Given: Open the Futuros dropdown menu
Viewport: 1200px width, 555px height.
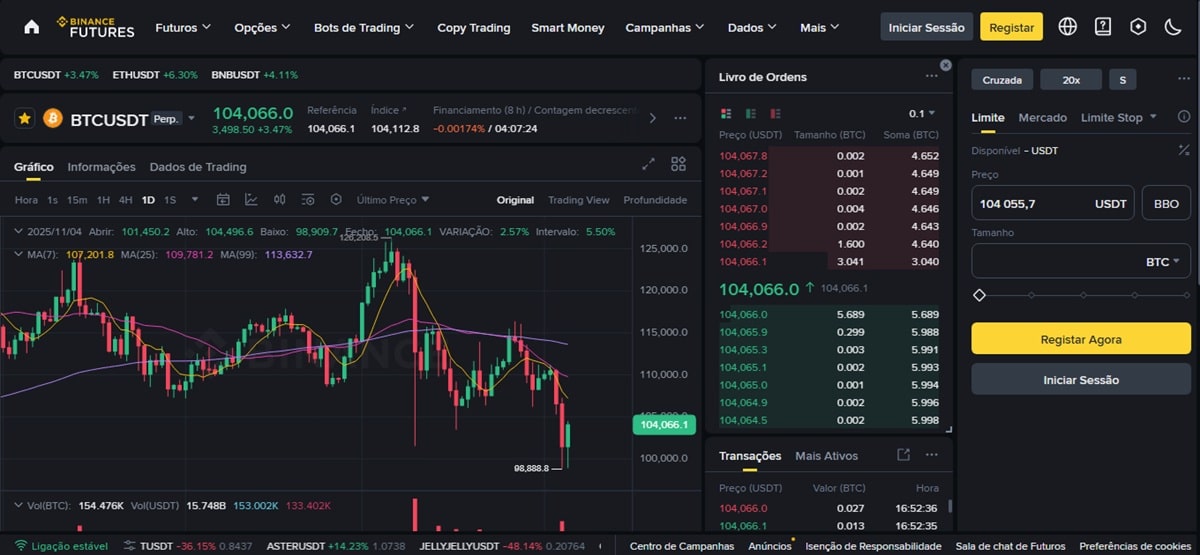Looking at the screenshot, I should (x=183, y=28).
